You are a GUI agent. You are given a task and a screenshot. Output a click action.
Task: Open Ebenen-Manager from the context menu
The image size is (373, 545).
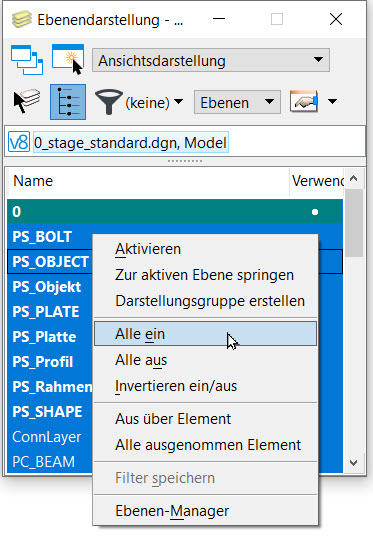(x=205, y=511)
